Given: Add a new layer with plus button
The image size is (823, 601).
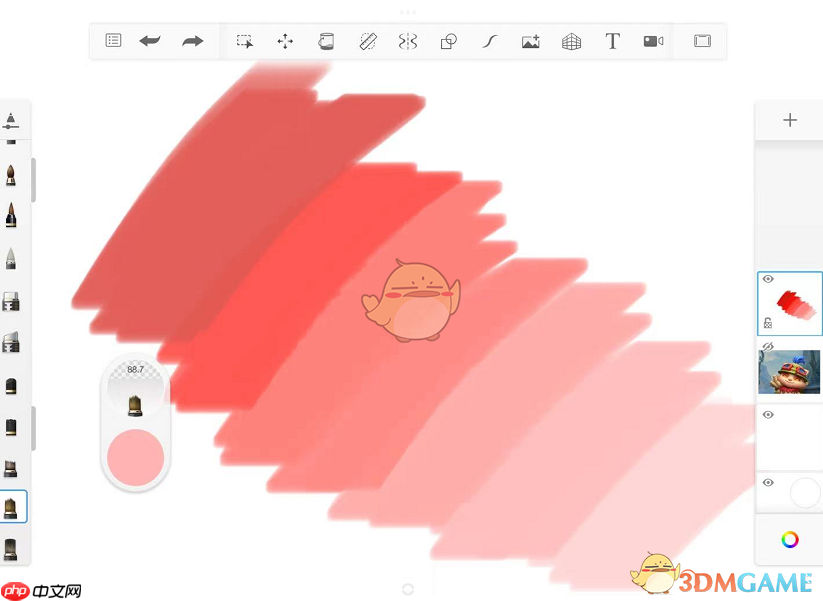Looking at the screenshot, I should coord(789,120).
